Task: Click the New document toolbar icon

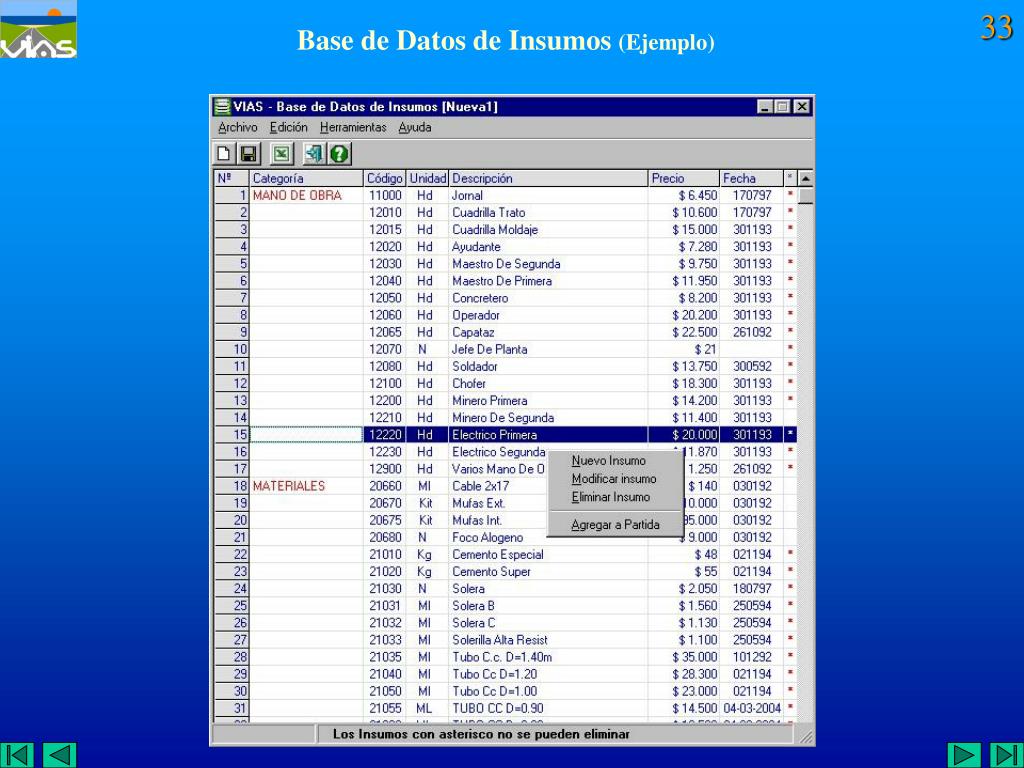Action: 224,154
